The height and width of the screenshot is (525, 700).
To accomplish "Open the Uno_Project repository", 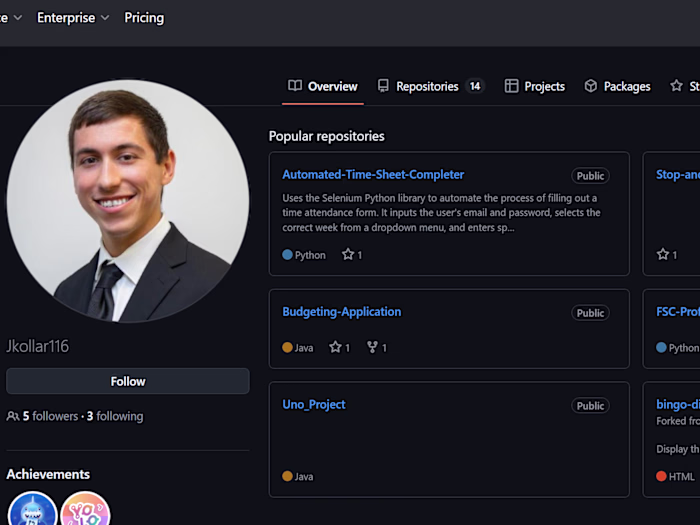I will (314, 404).
